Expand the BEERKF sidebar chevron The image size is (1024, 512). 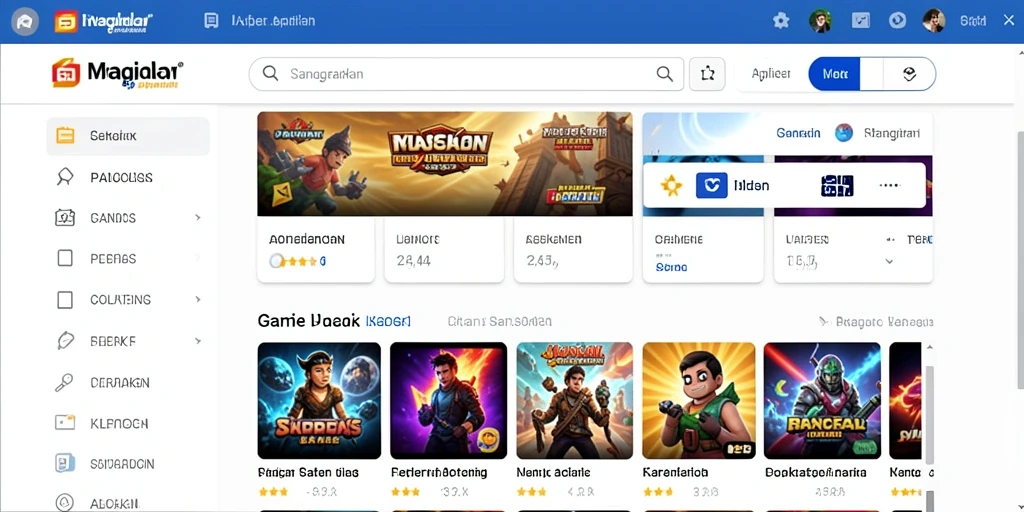198,341
